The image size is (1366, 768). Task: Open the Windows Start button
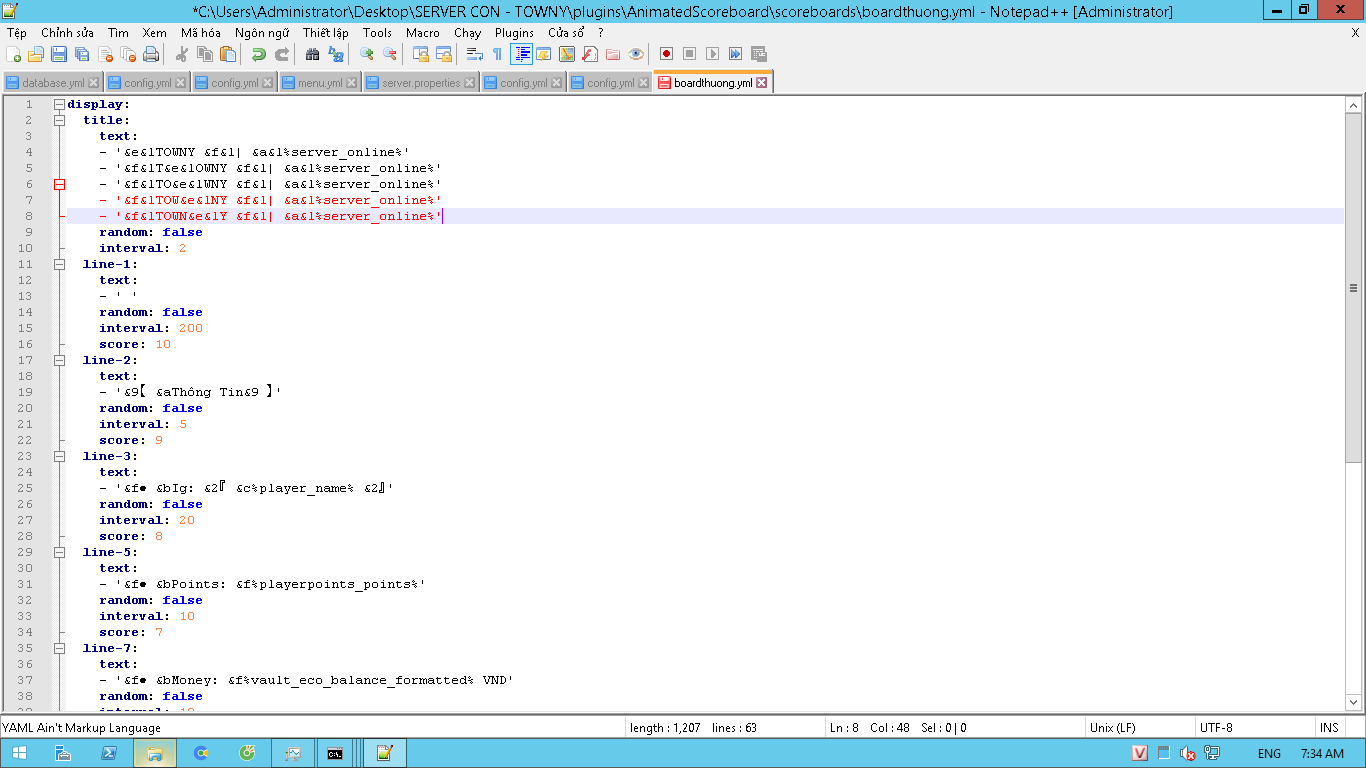19,753
